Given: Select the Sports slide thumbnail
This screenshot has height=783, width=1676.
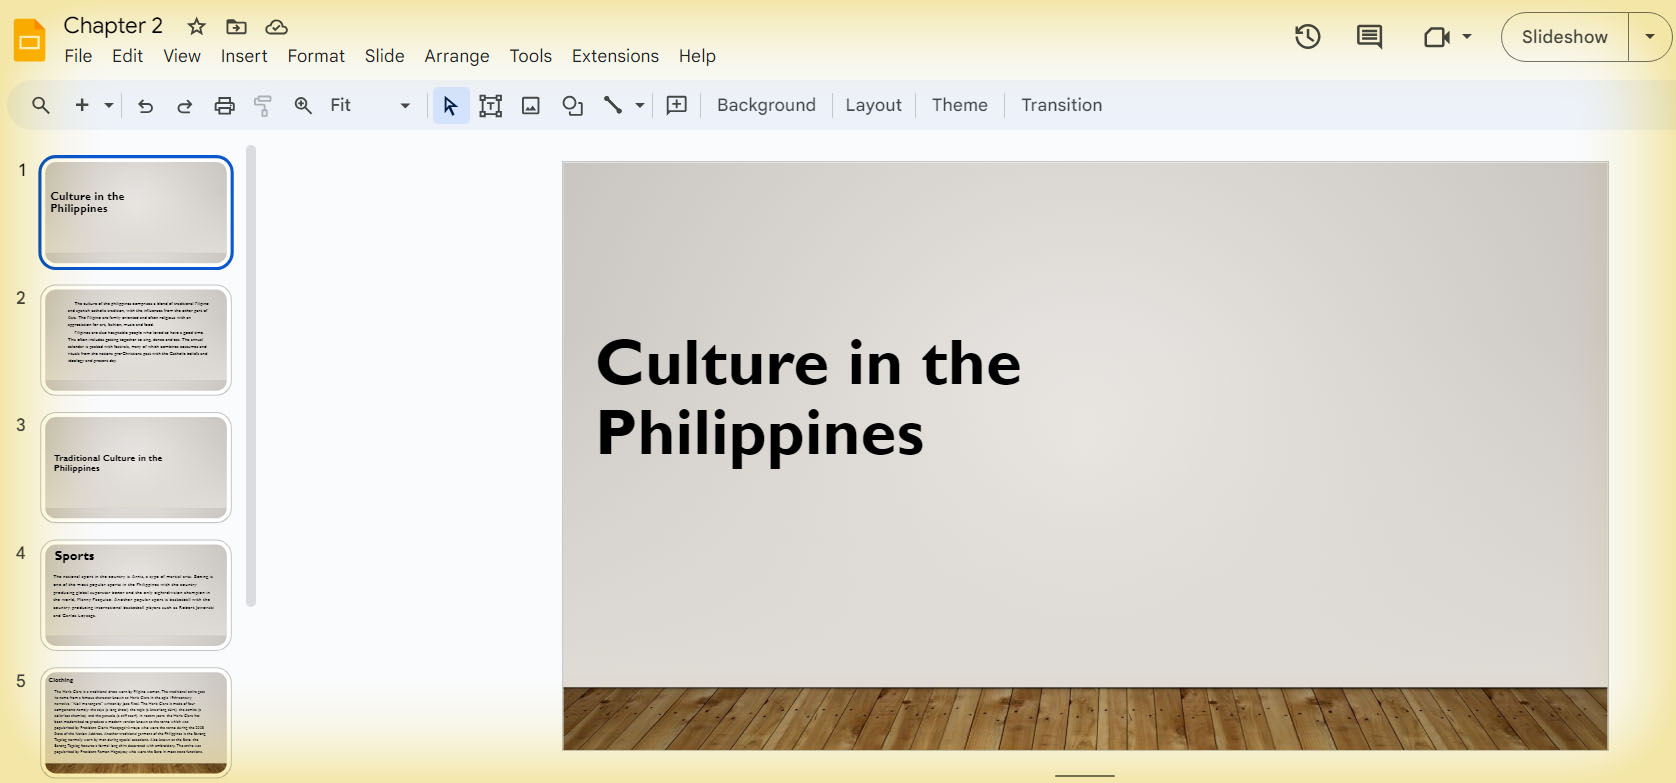Looking at the screenshot, I should (x=136, y=595).
